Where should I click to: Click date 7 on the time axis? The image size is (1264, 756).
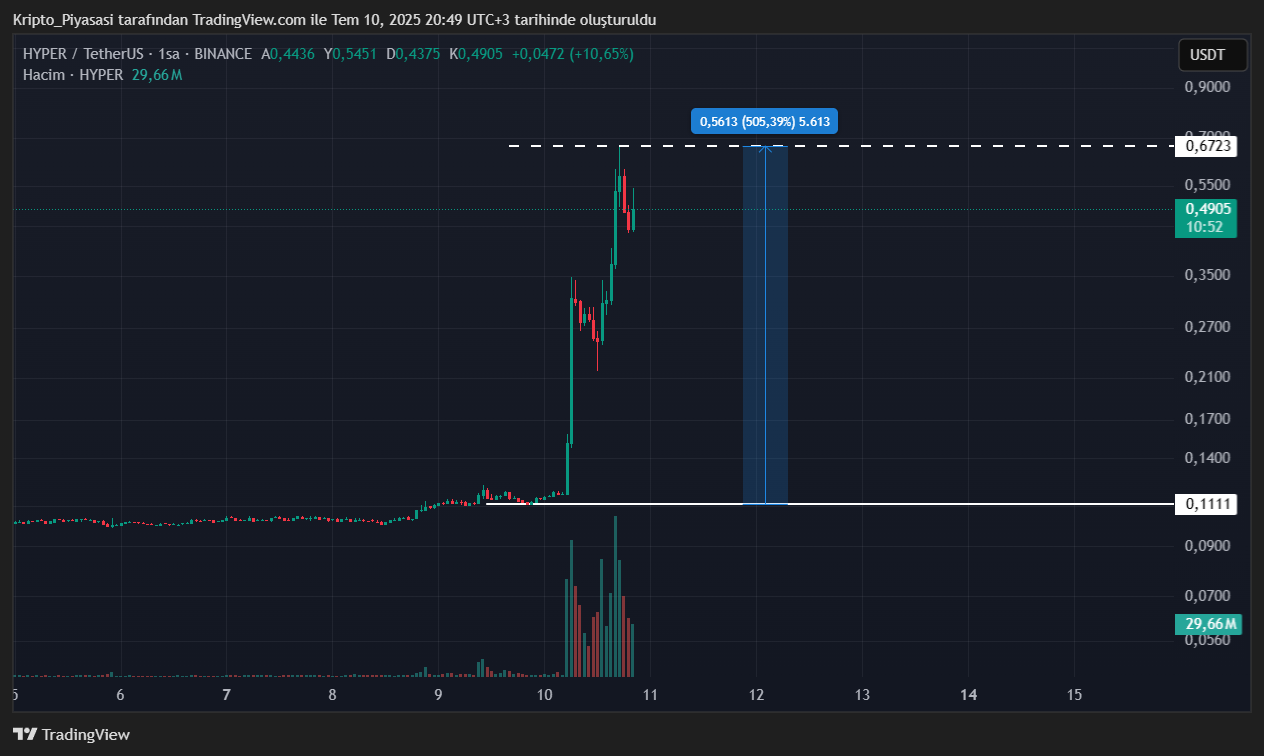coord(227,695)
